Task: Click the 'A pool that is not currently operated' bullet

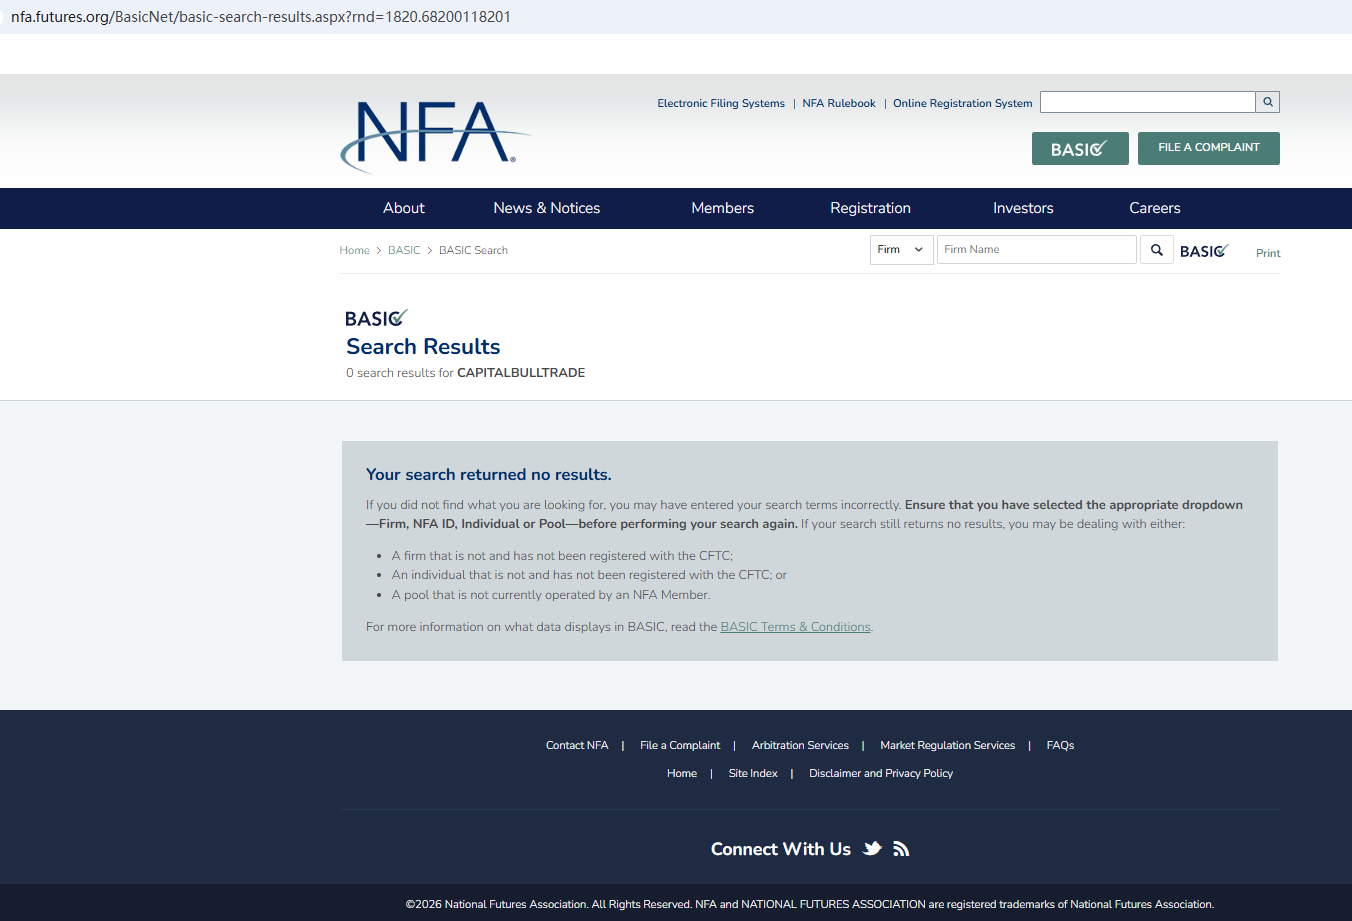Action: (x=551, y=595)
